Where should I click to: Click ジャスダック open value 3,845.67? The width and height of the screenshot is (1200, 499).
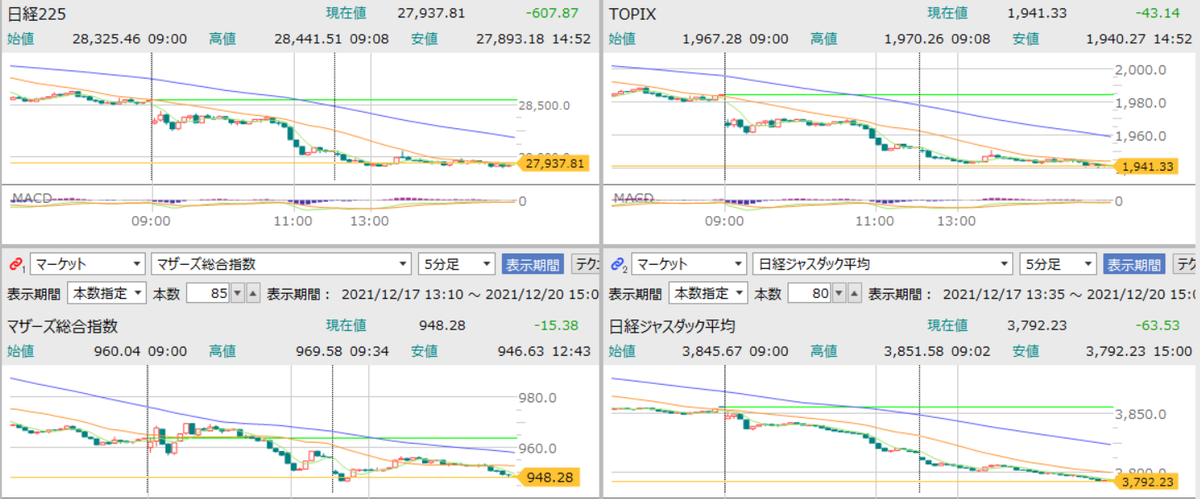point(712,352)
